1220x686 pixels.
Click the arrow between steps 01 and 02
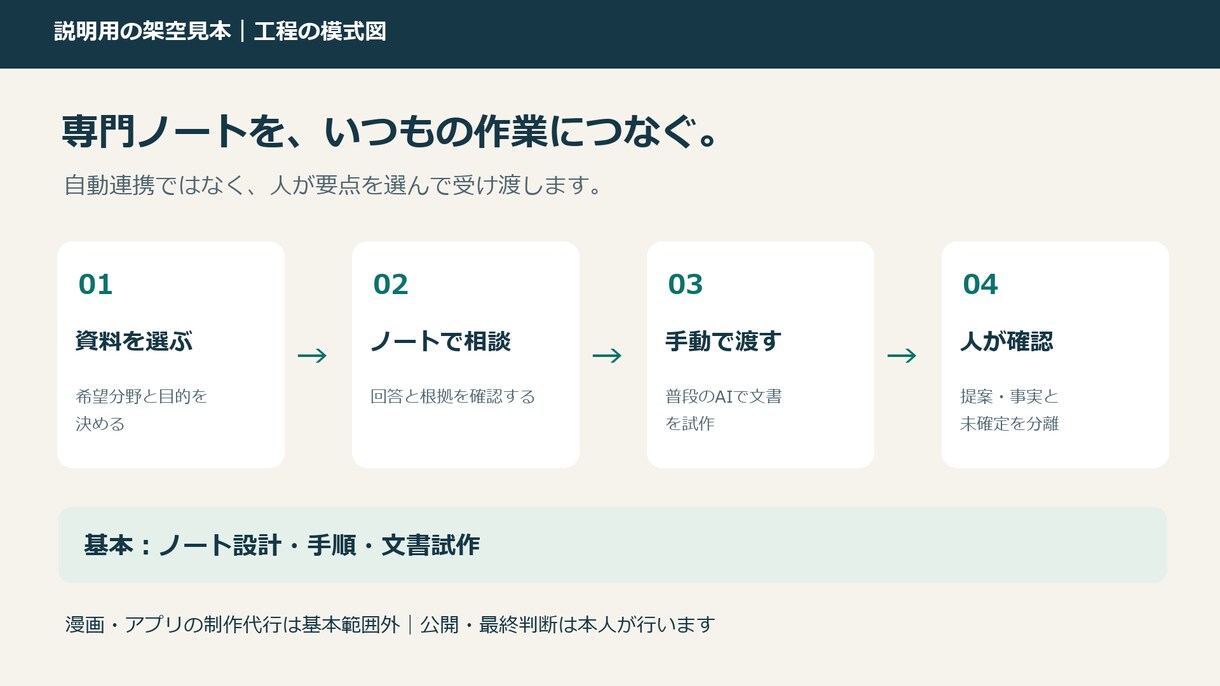point(313,356)
